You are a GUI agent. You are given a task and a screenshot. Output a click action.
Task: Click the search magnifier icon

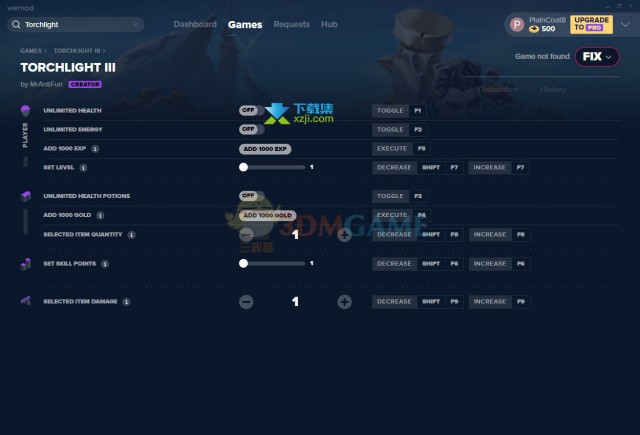pyautogui.click(x=16, y=24)
